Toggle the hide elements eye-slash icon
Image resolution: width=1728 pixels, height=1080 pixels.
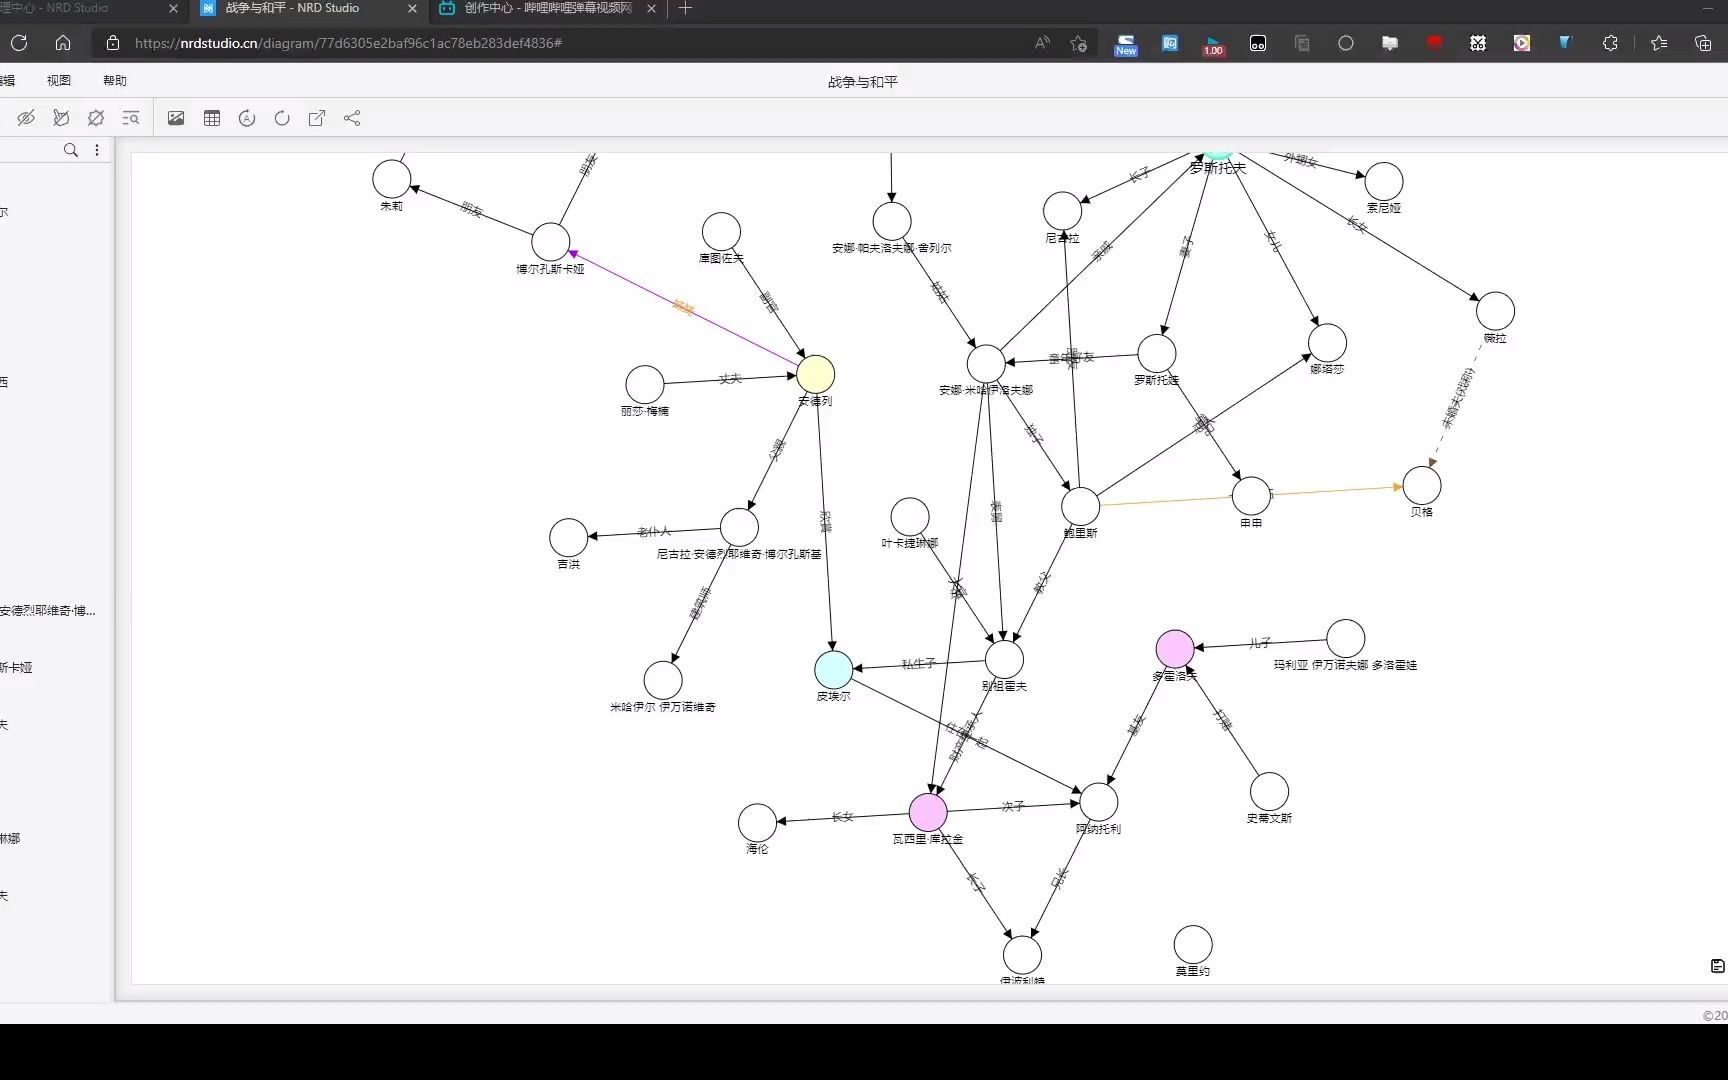[x=26, y=118]
